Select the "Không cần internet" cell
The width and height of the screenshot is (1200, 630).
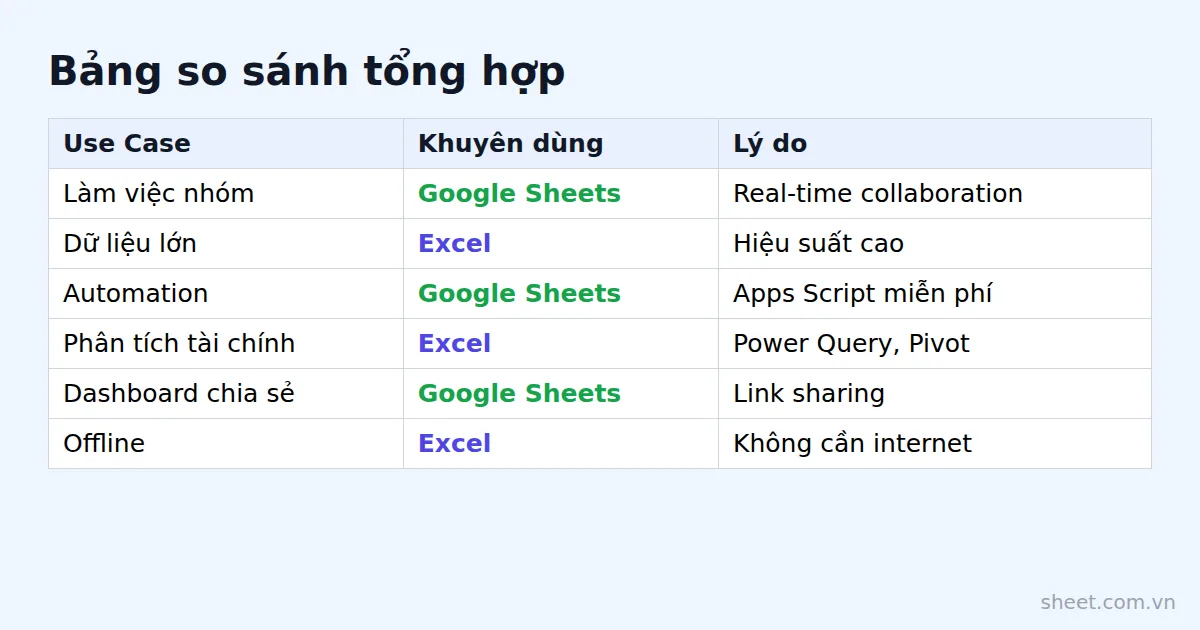coord(935,443)
